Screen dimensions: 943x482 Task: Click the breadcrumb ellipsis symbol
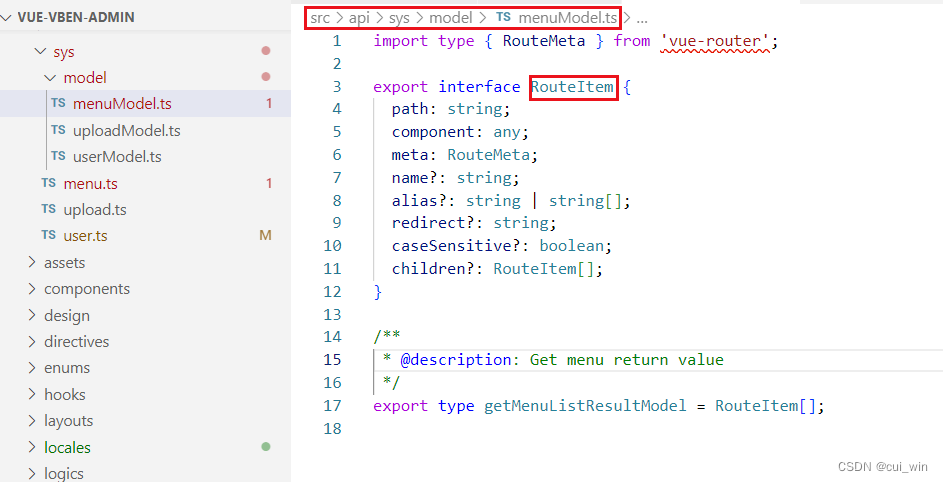642,18
